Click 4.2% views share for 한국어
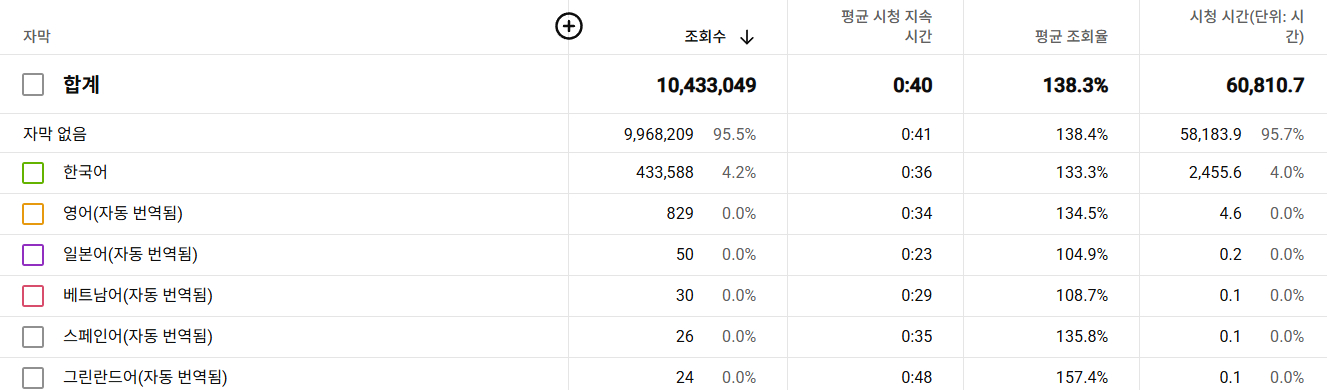This screenshot has height=390, width=1327. pos(739,173)
